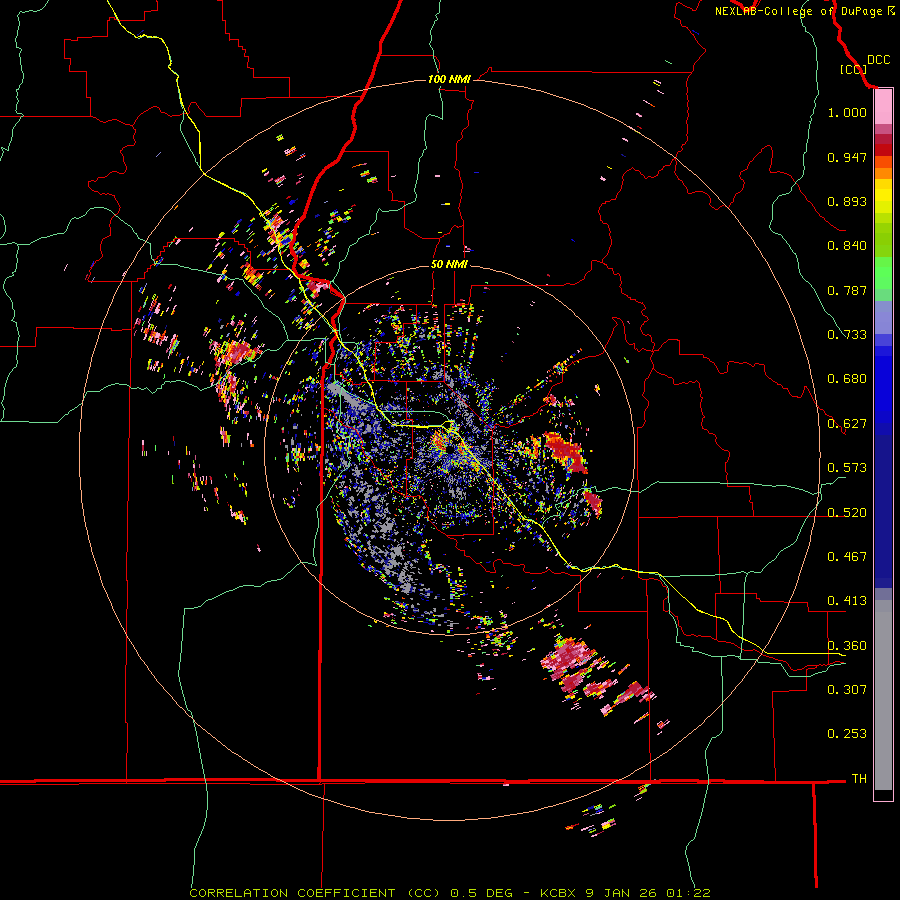Click the 0.893 scale value
The height and width of the screenshot is (900, 900).
(847, 201)
